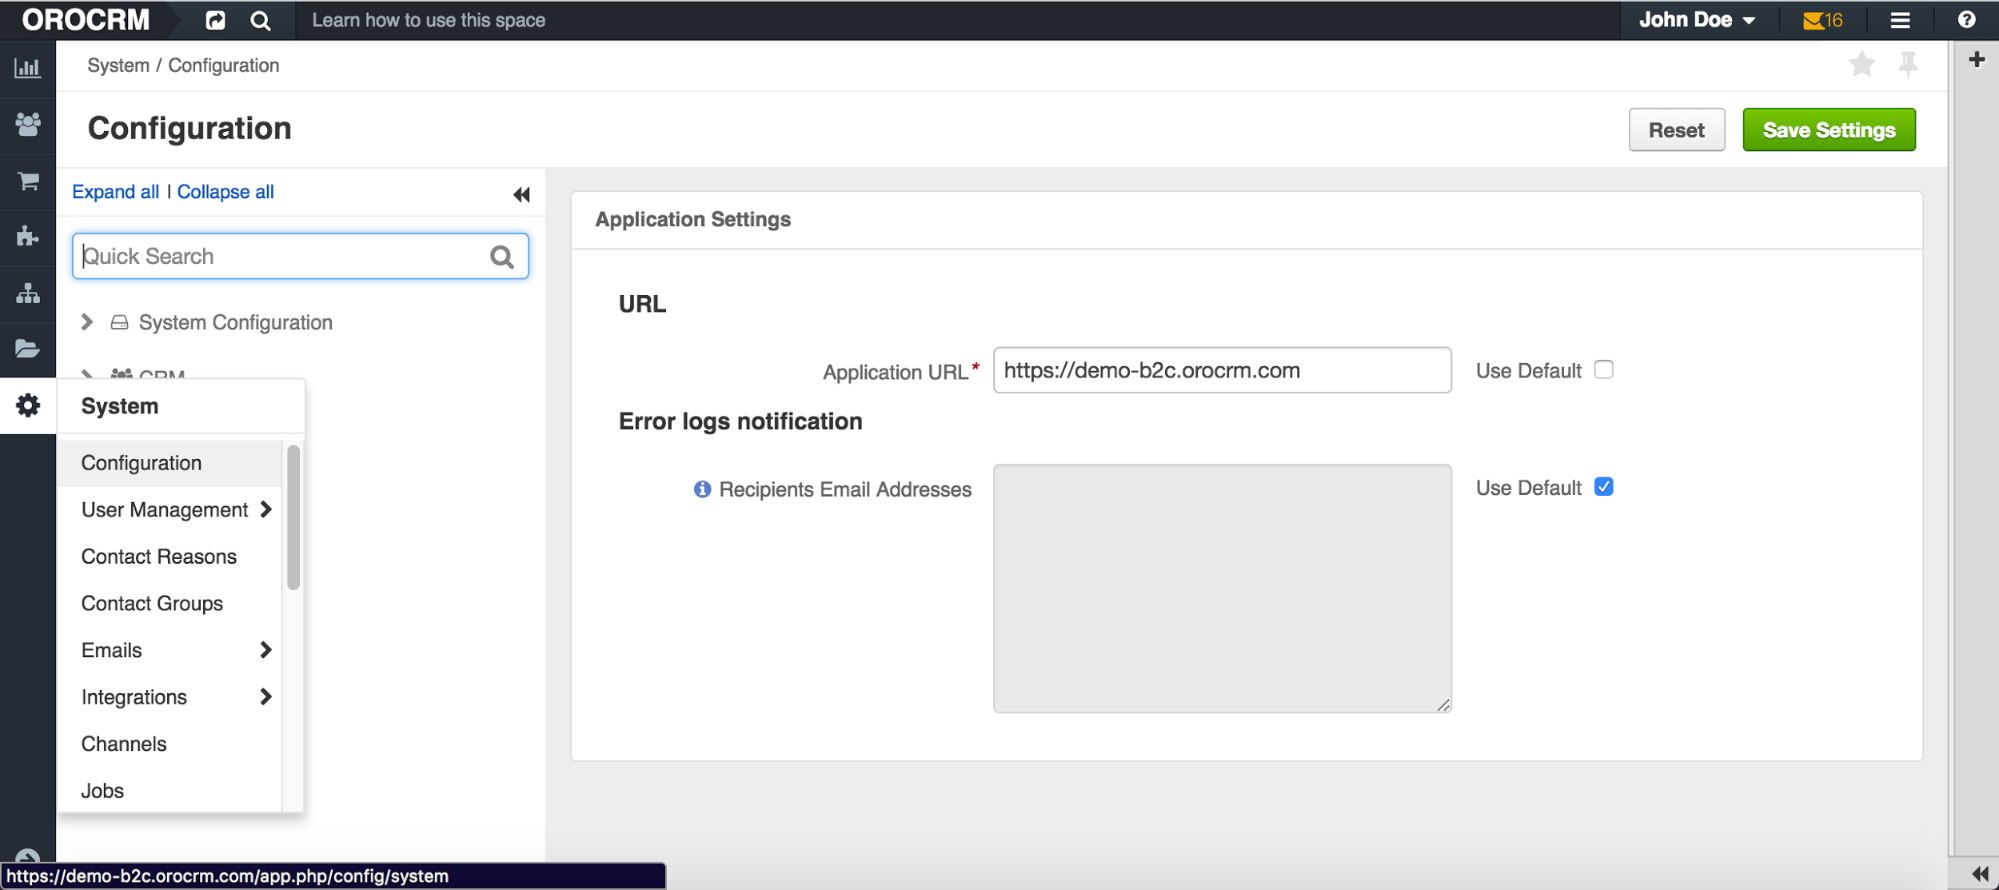Image resolution: width=1999 pixels, height=890 pixels.
Task: Click the Recipients Email Addresses textarea
Action: click(x=1222, y=588)
